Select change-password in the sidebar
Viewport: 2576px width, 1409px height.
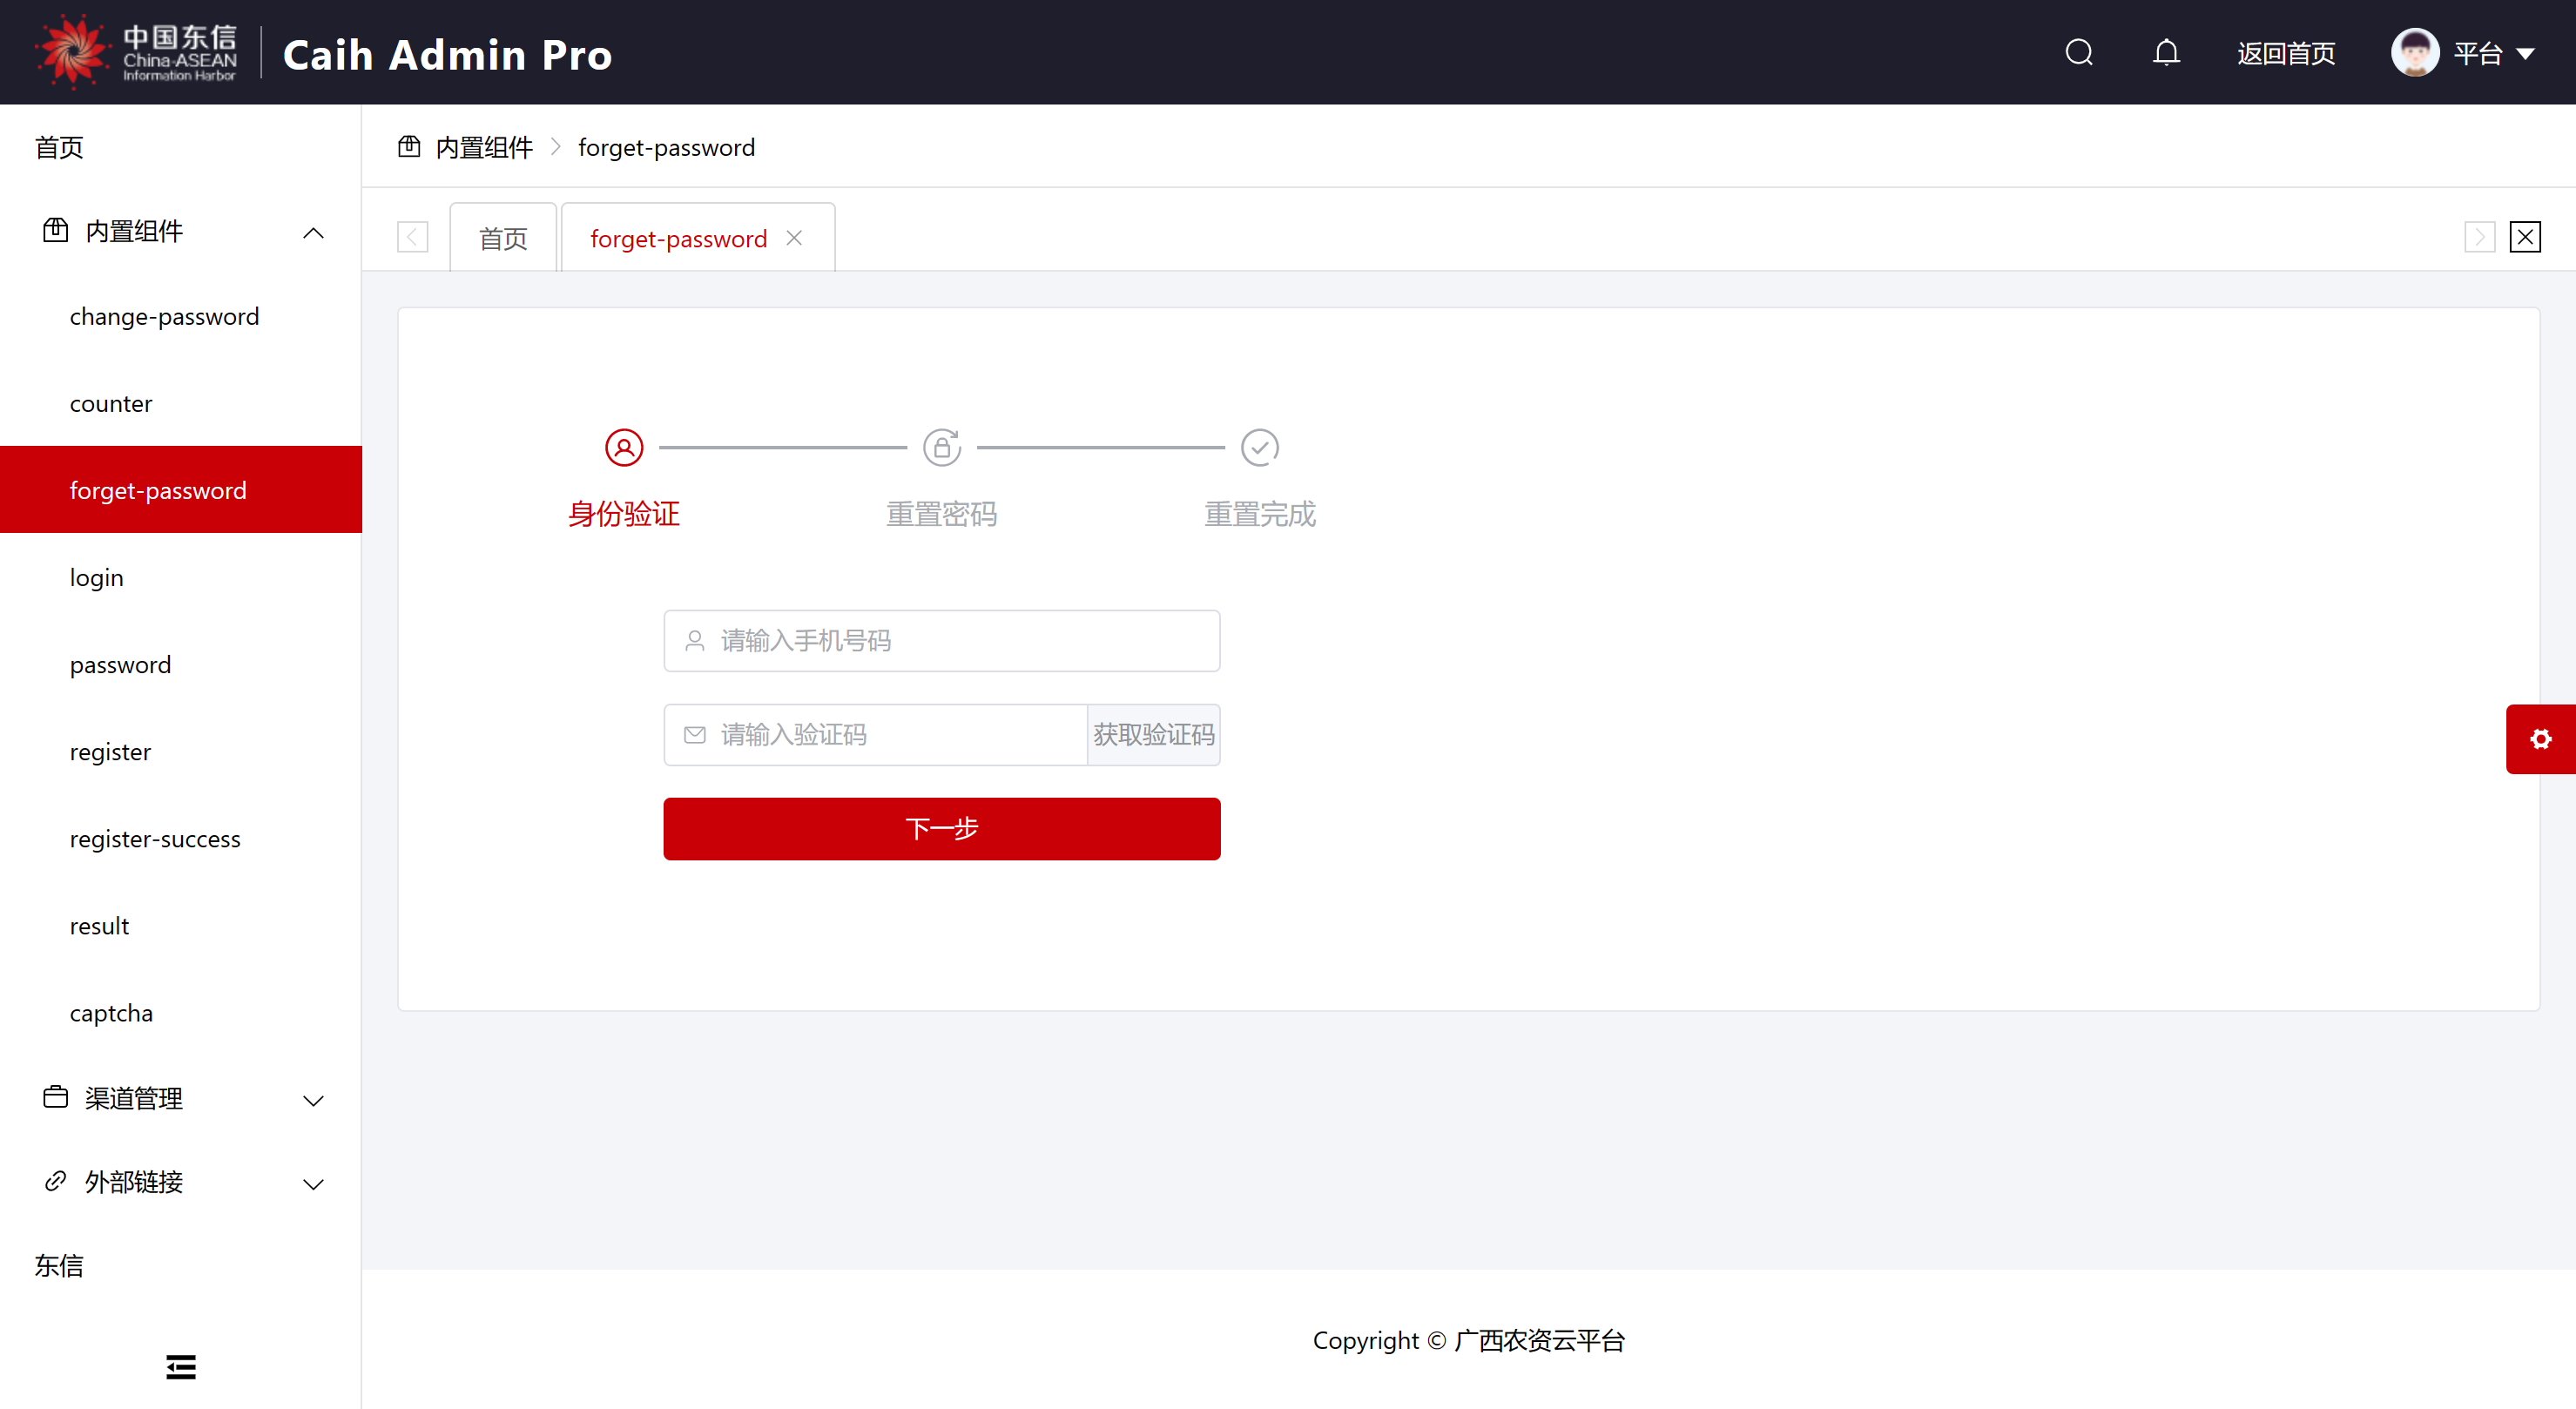point(164,317)
